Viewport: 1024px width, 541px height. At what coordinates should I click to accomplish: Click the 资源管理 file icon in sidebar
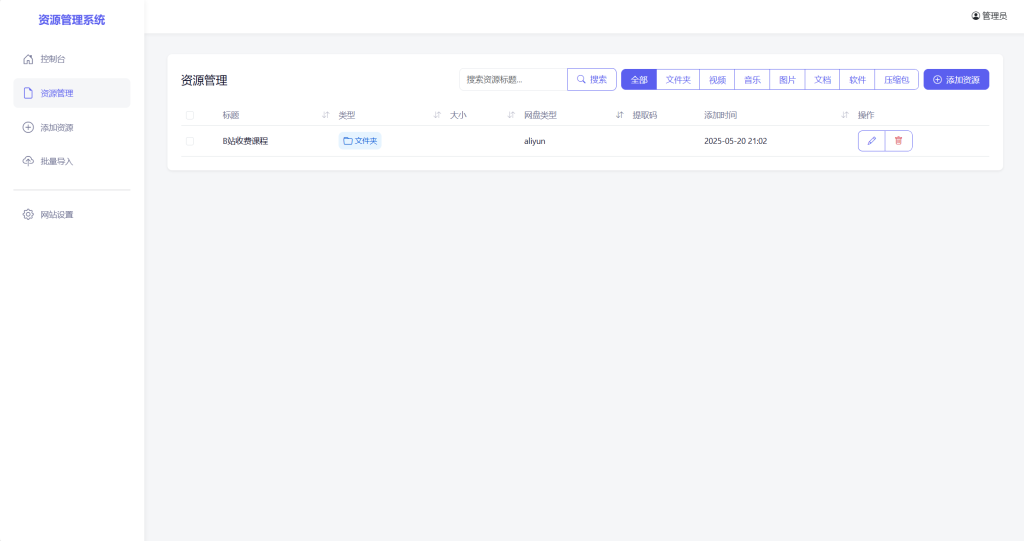point(28,93)
